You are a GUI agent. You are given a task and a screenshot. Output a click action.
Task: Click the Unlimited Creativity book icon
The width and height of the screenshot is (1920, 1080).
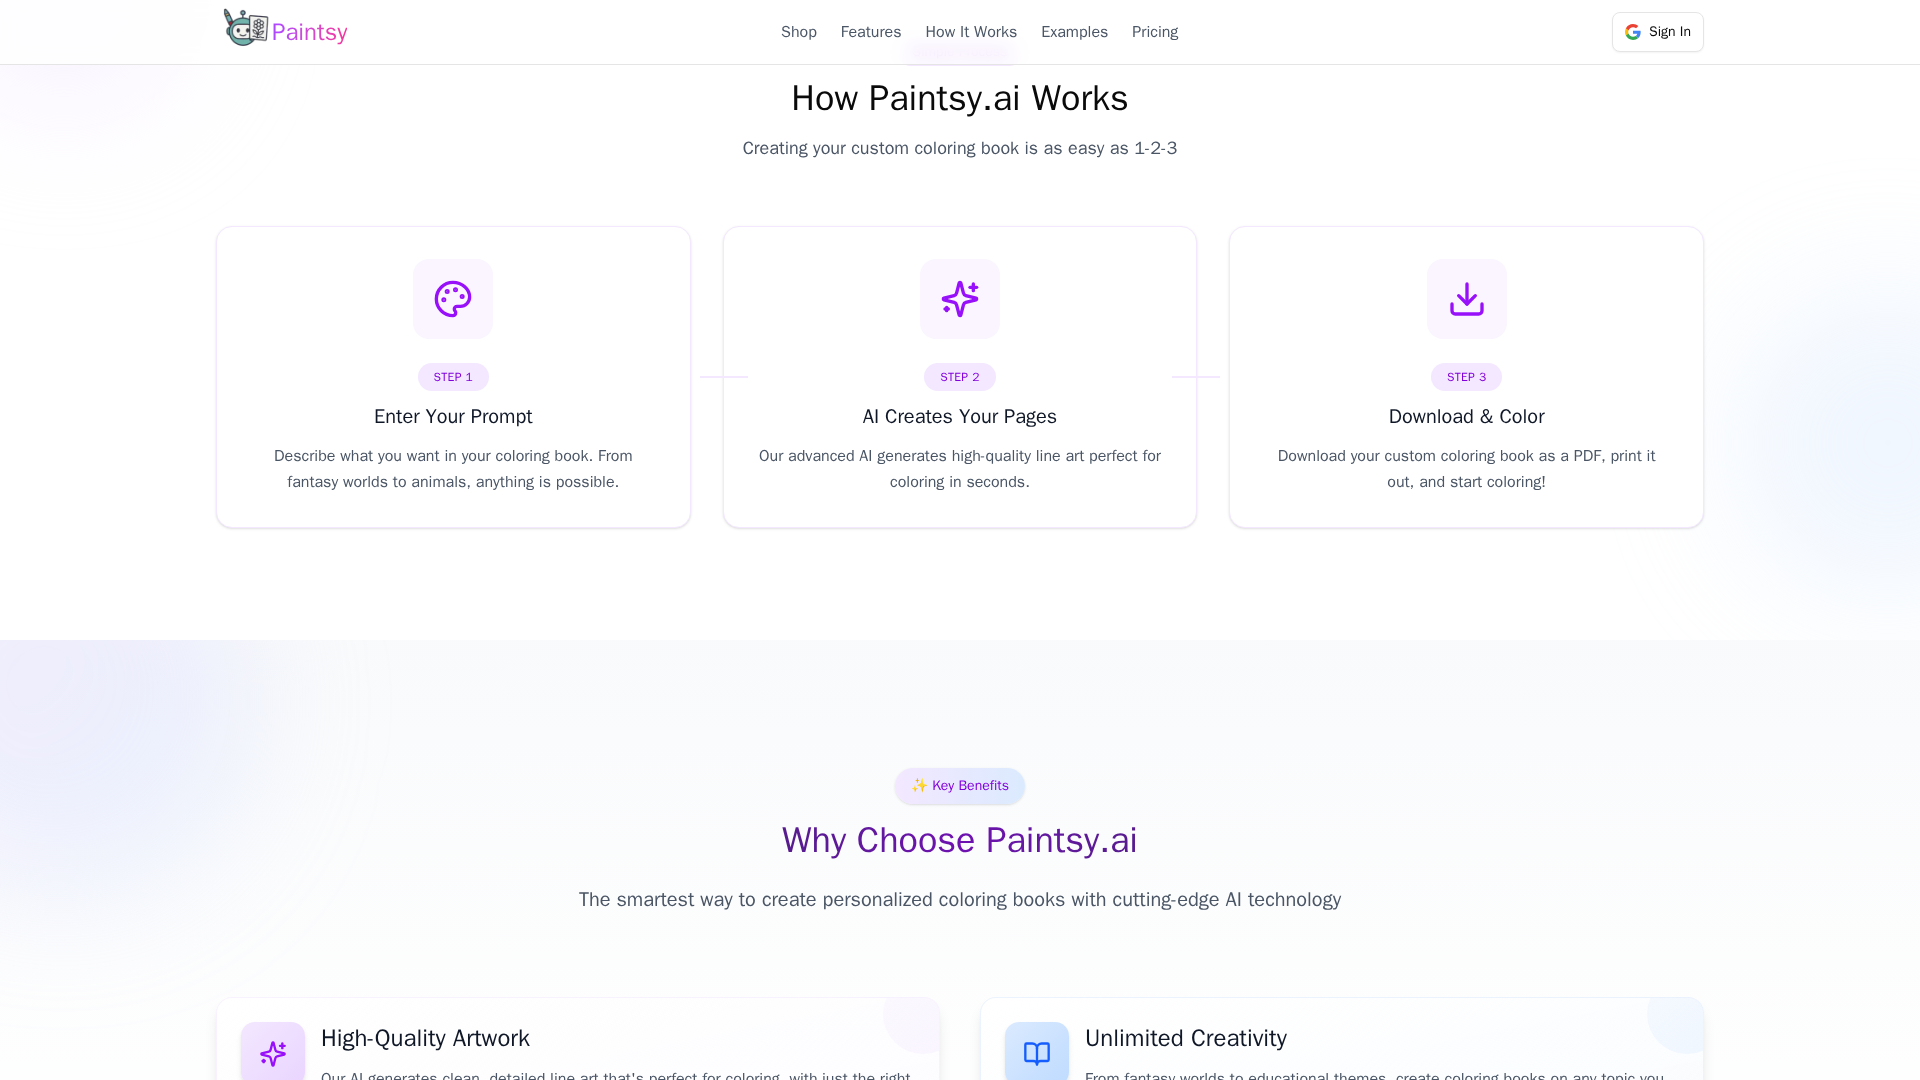click(x=1037, y=1053)
